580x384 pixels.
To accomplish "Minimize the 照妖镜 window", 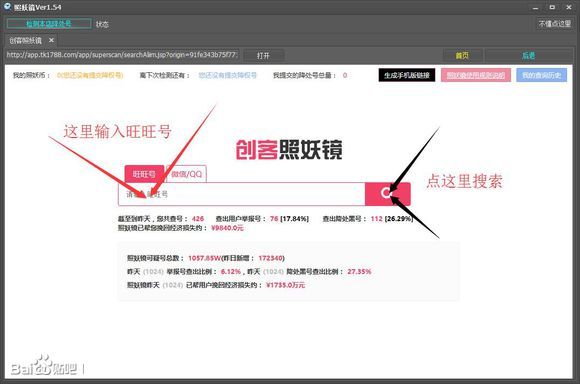I will coord(535,7).
